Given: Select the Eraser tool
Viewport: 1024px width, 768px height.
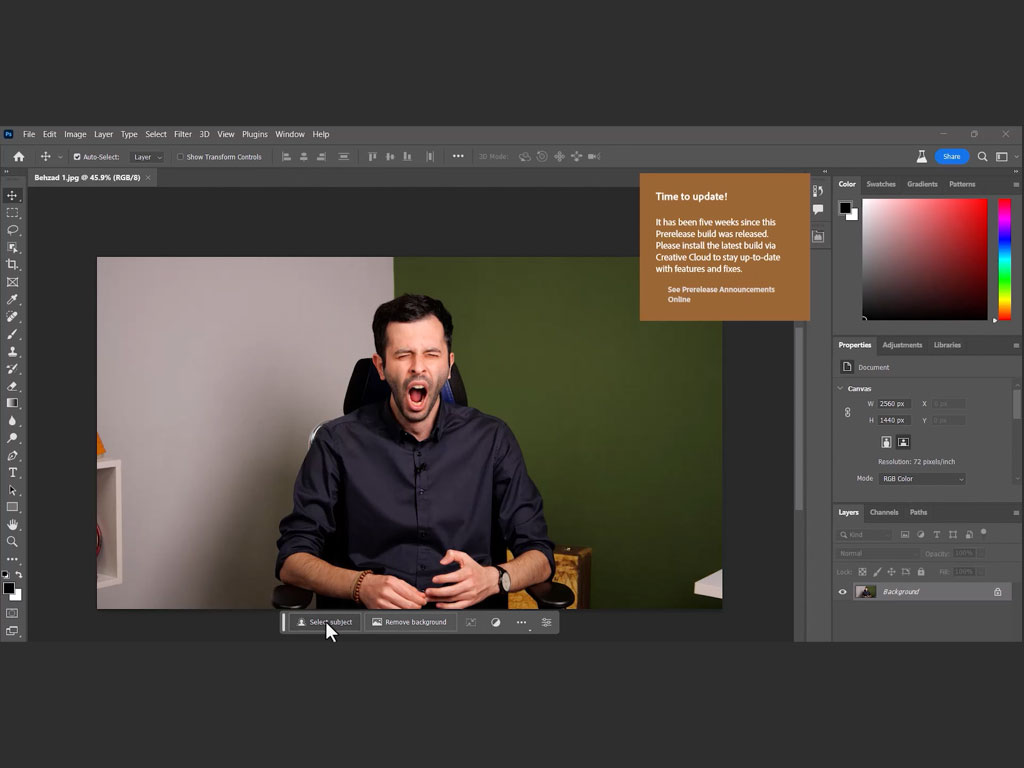Looking at the screenshot, I should click(12, 386).
